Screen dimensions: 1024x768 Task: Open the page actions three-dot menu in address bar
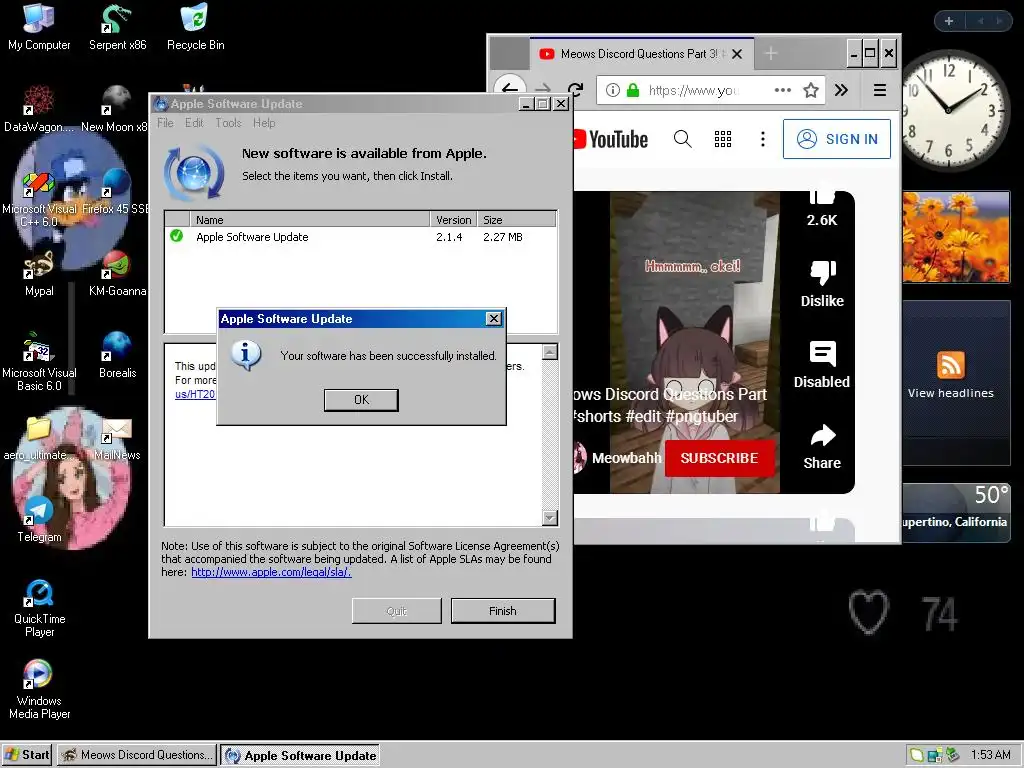pyautogui.click(x=782, y=90)
